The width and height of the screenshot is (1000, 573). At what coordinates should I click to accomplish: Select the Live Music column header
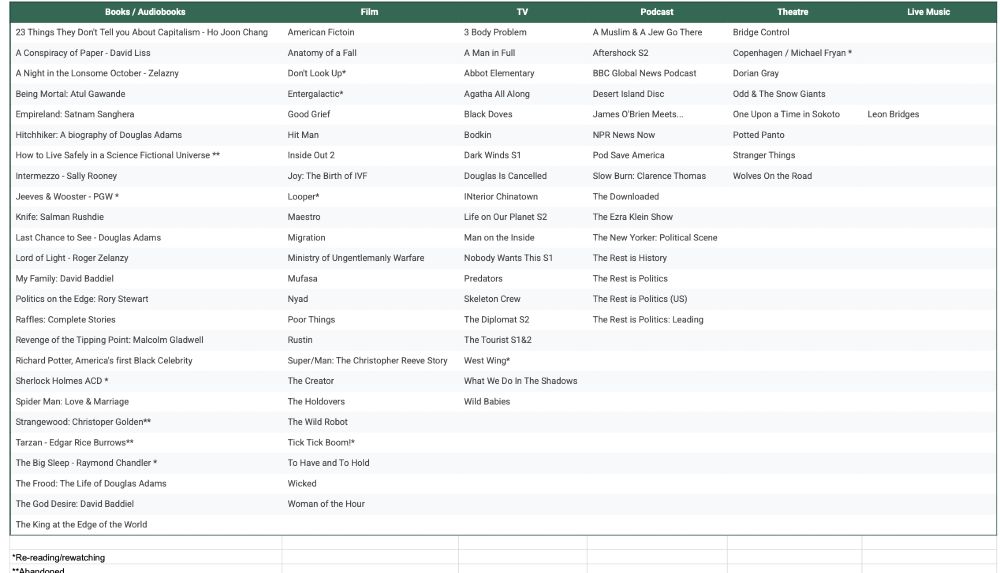[929, 11]
